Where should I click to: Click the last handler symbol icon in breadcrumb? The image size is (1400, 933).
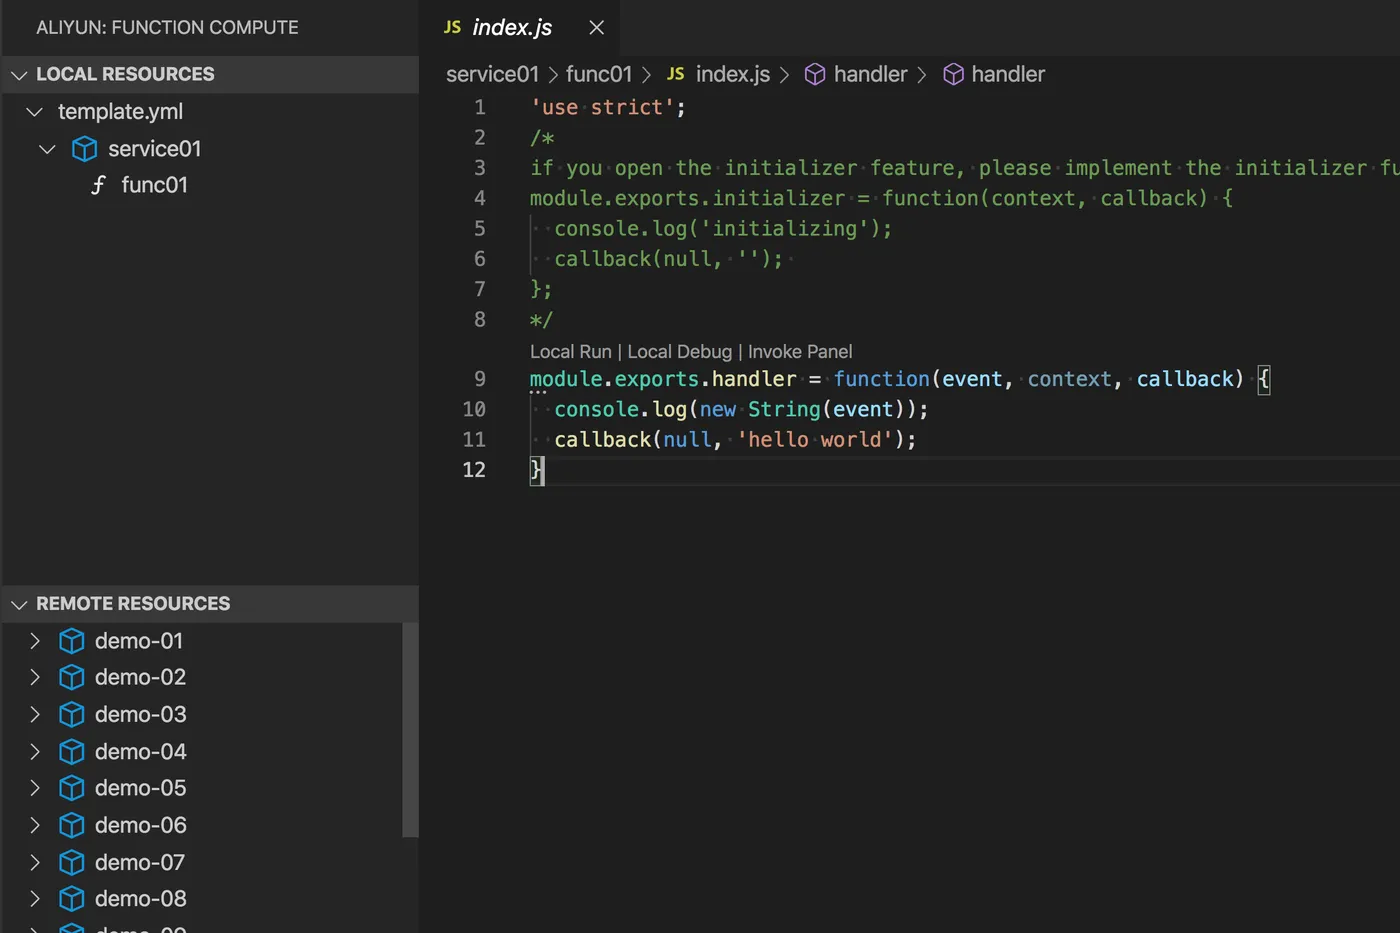coord(953,75)
